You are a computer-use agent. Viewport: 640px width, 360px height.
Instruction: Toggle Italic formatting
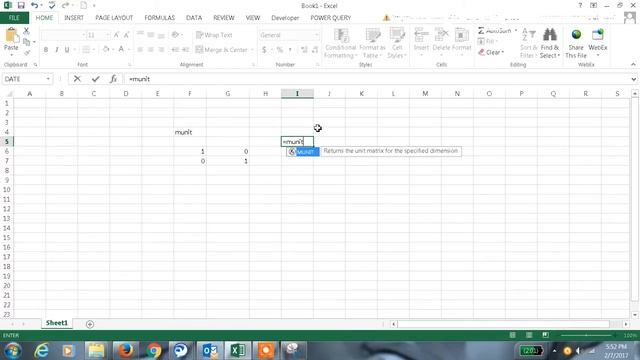tap(56, 49)
